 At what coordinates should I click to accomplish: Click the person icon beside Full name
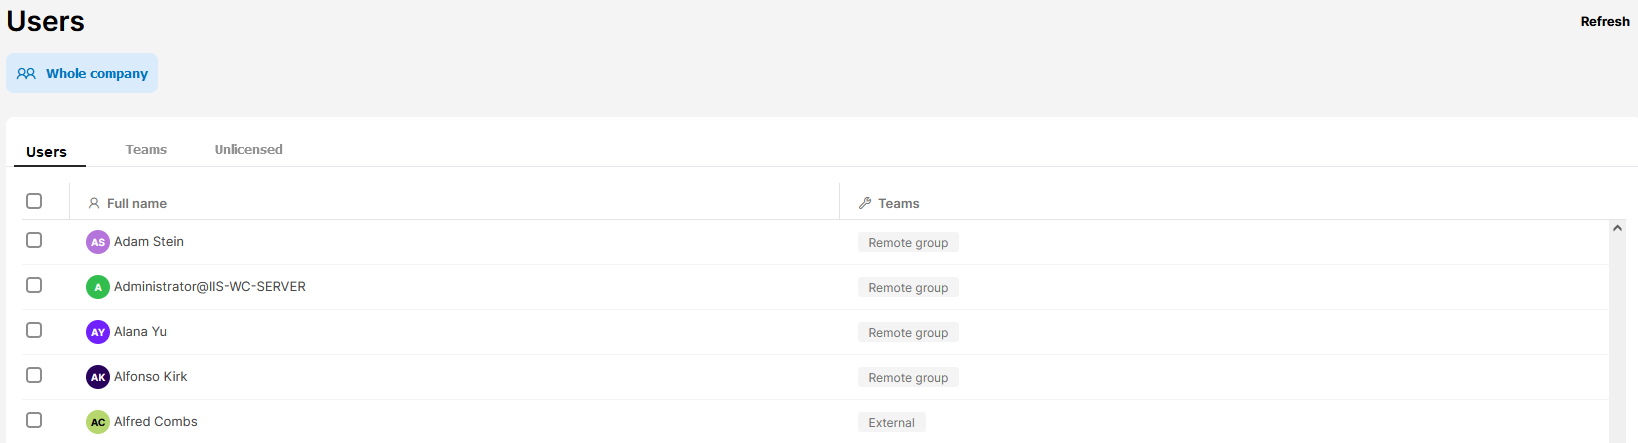pos(94,203)
